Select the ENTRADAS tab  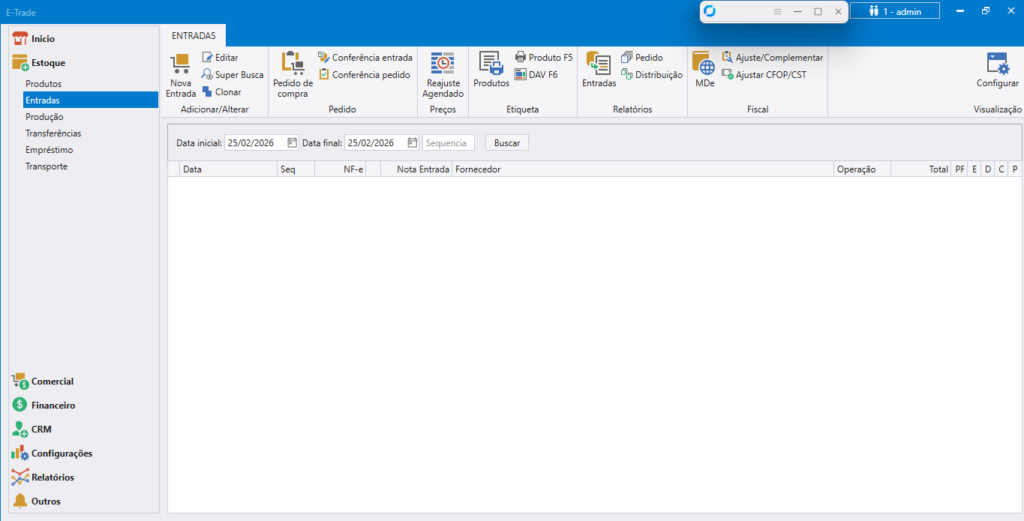(x=193, y=35)
